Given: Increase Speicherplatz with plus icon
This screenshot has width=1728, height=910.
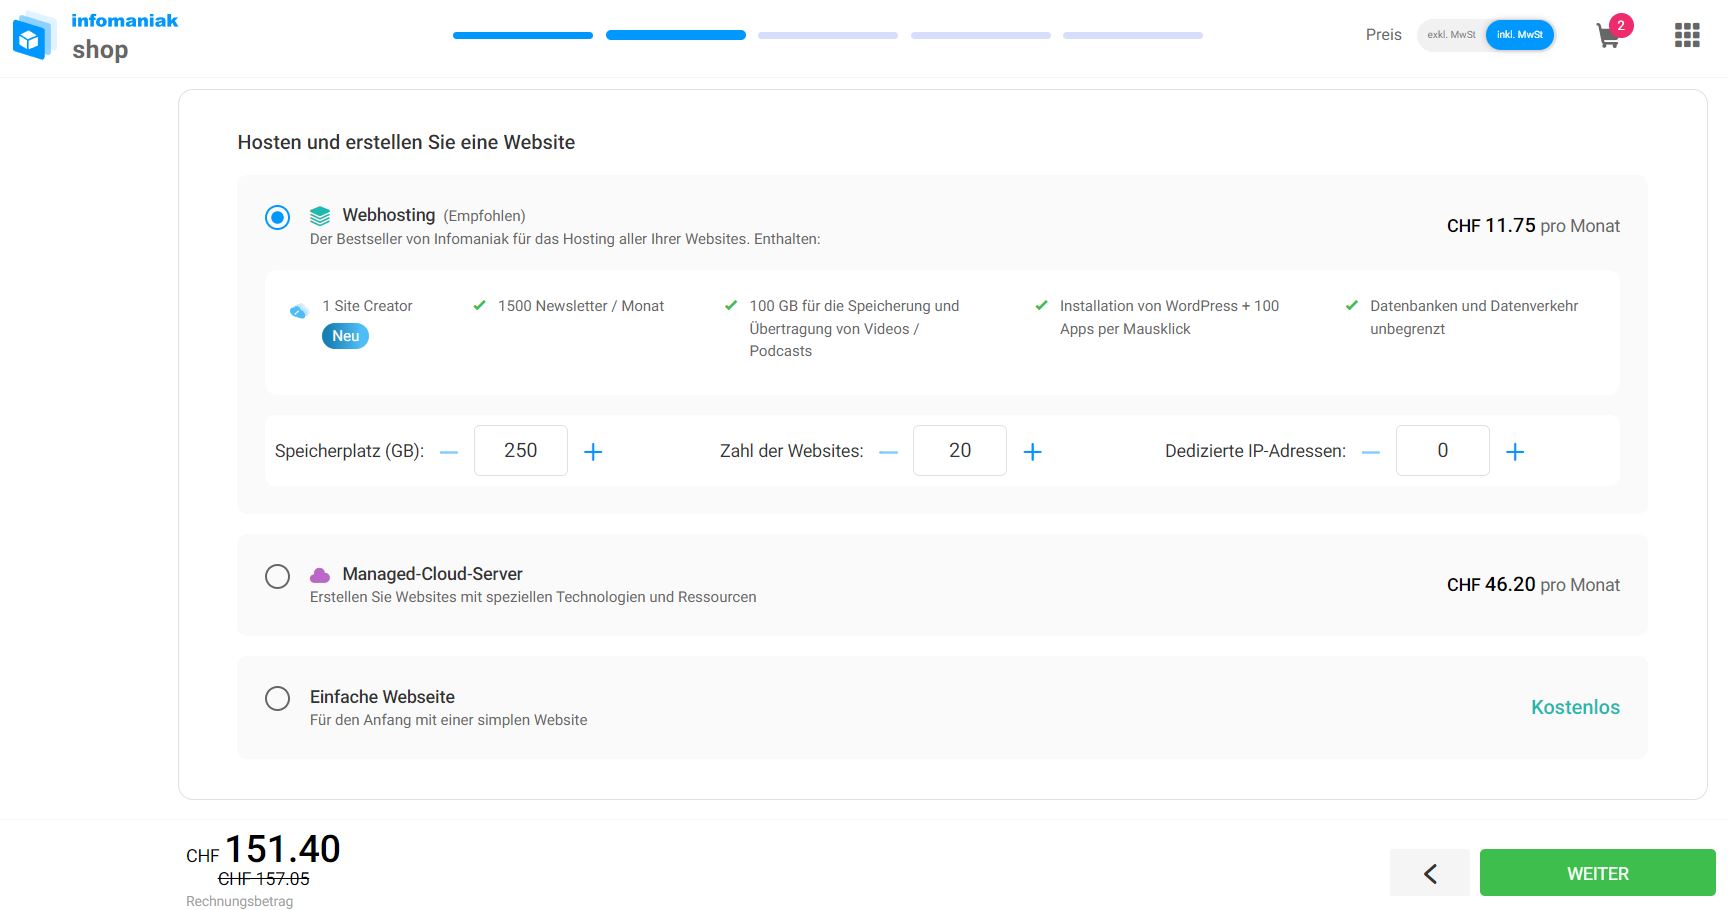Looking at the screenshot, I should 593,452.
